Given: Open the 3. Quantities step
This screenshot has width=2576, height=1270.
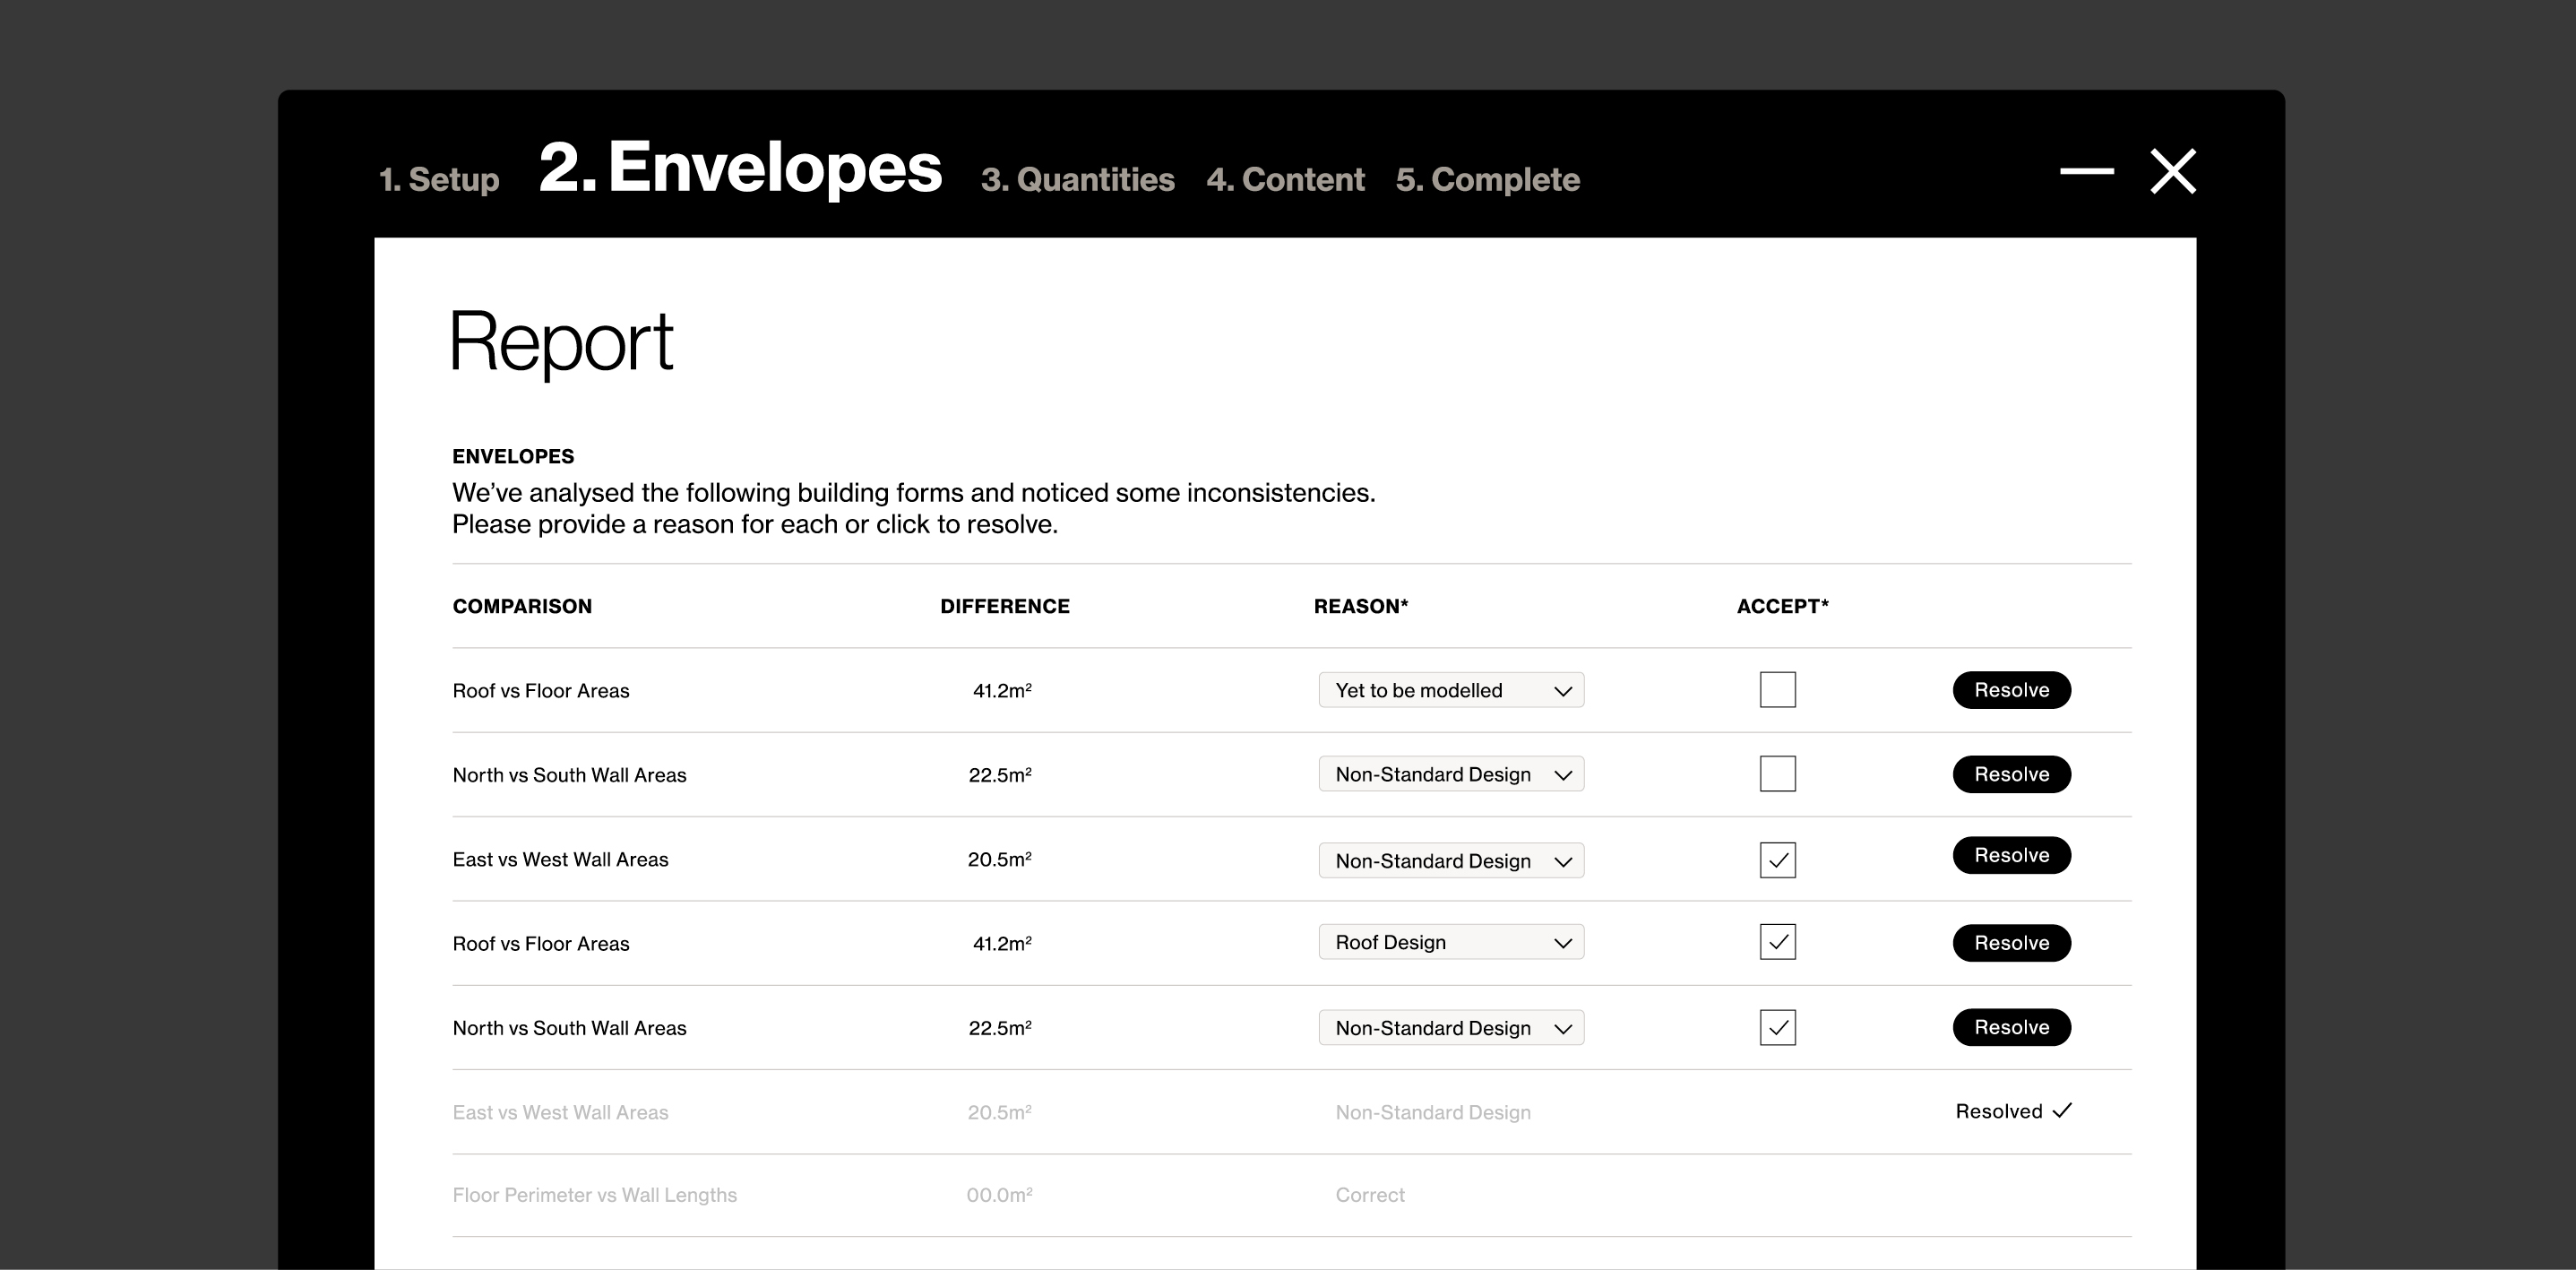Looking at the screenshot, I should (x=1077, y=180).
